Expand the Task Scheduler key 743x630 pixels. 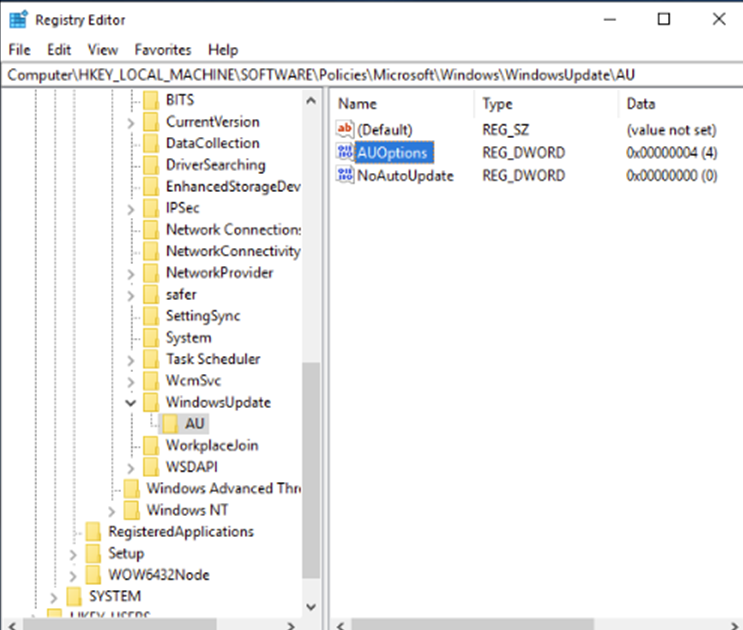[x=131, y=360]
